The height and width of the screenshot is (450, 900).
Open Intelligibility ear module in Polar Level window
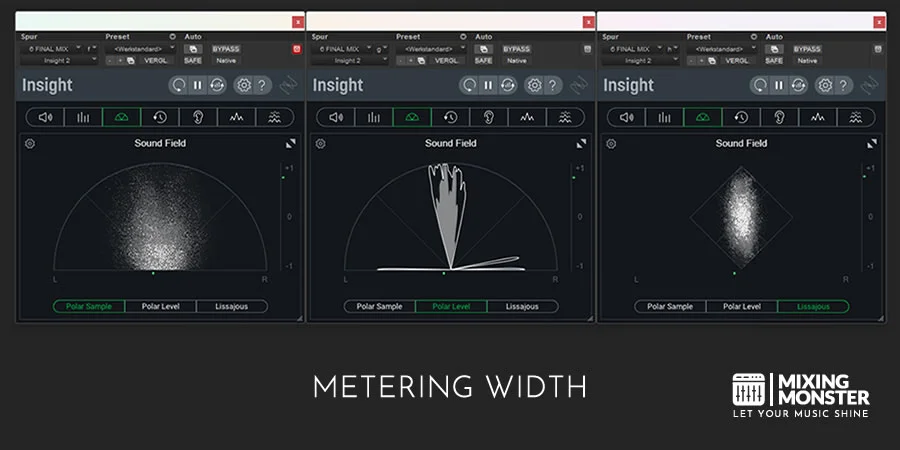(x=488, y=117)
